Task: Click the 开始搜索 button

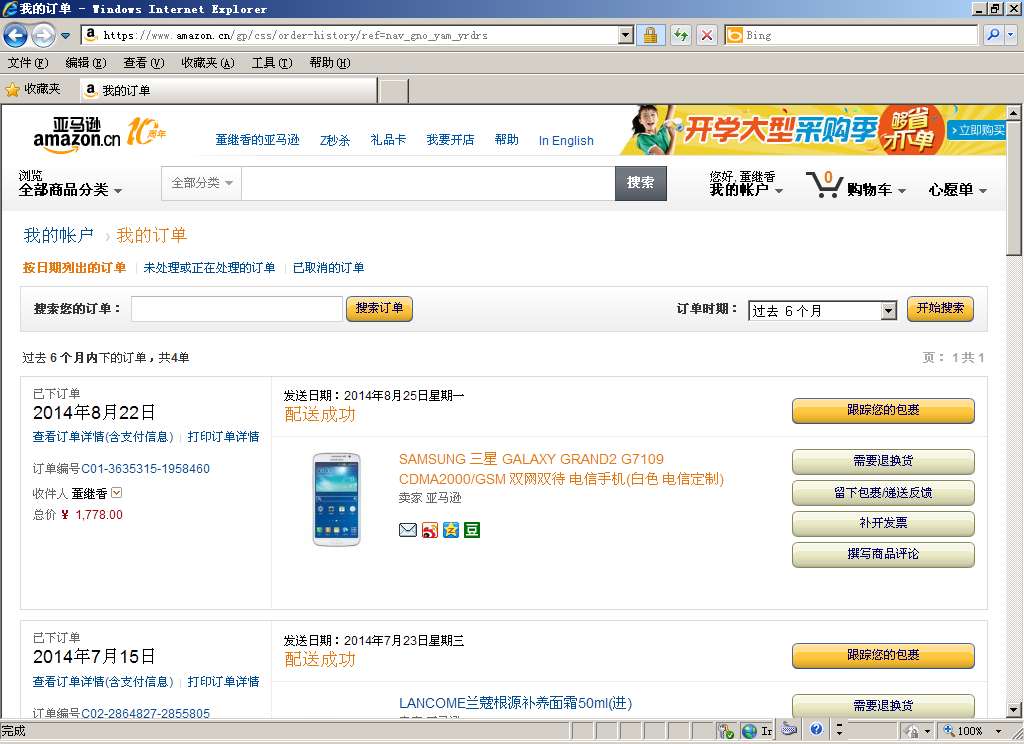Action: pyautogui.click(x=940, y=308)
